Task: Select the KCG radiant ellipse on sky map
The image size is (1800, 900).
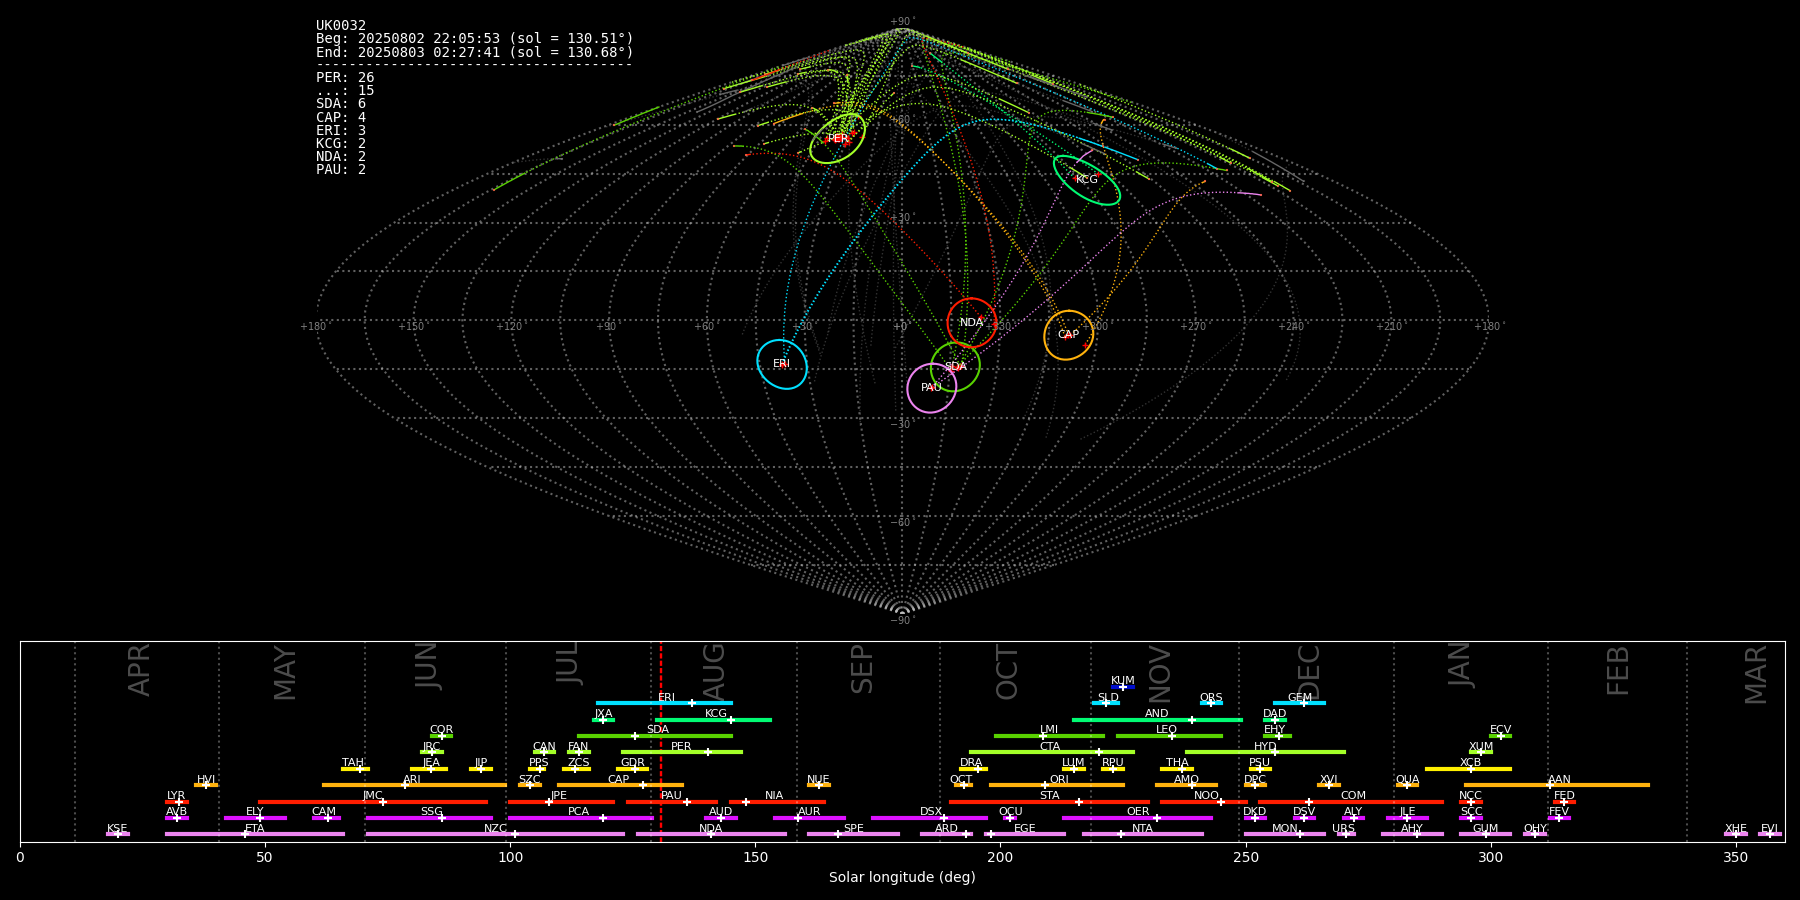Action: pos(1087,180)
